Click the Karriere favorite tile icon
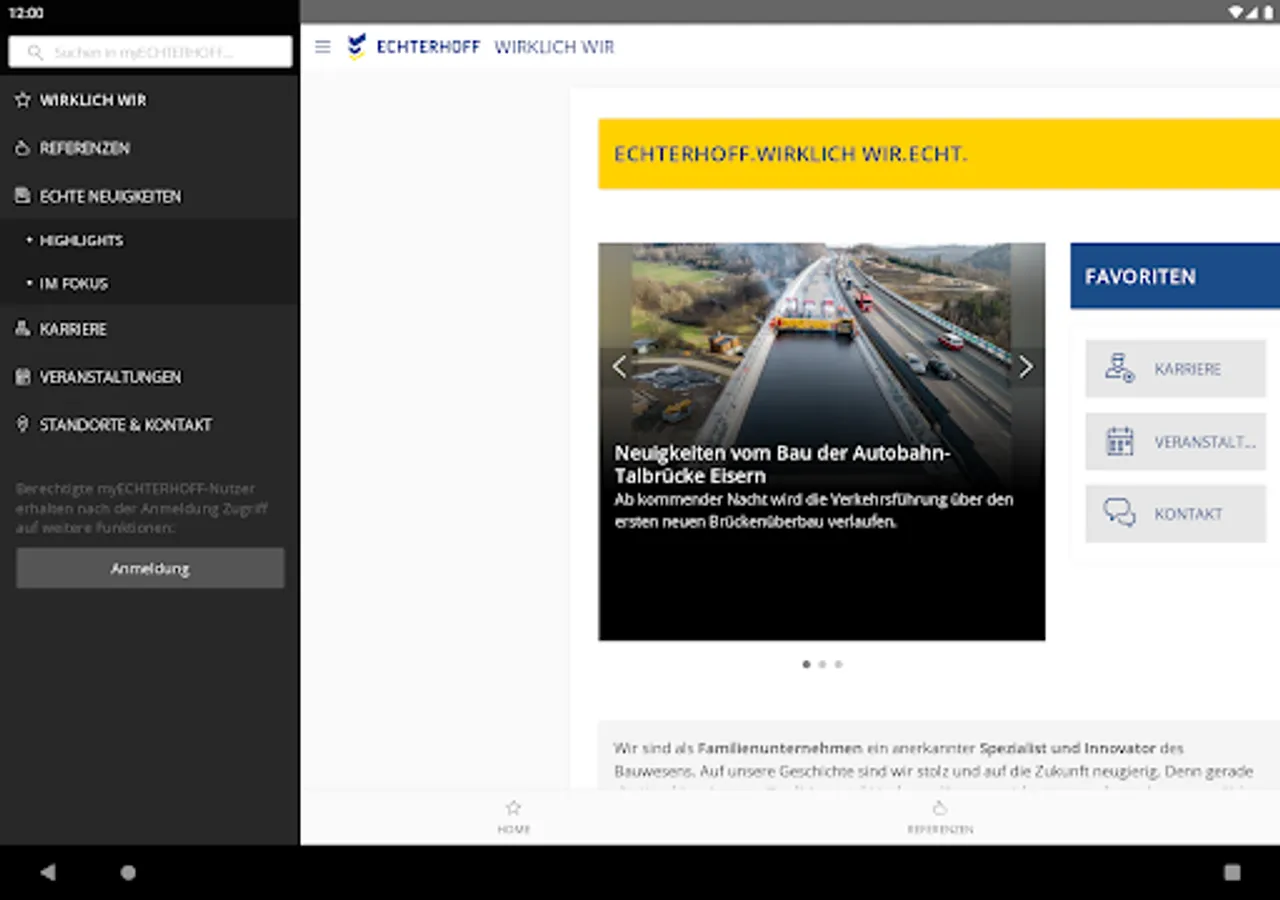Screen dimensions: 1280x900 1120,368
